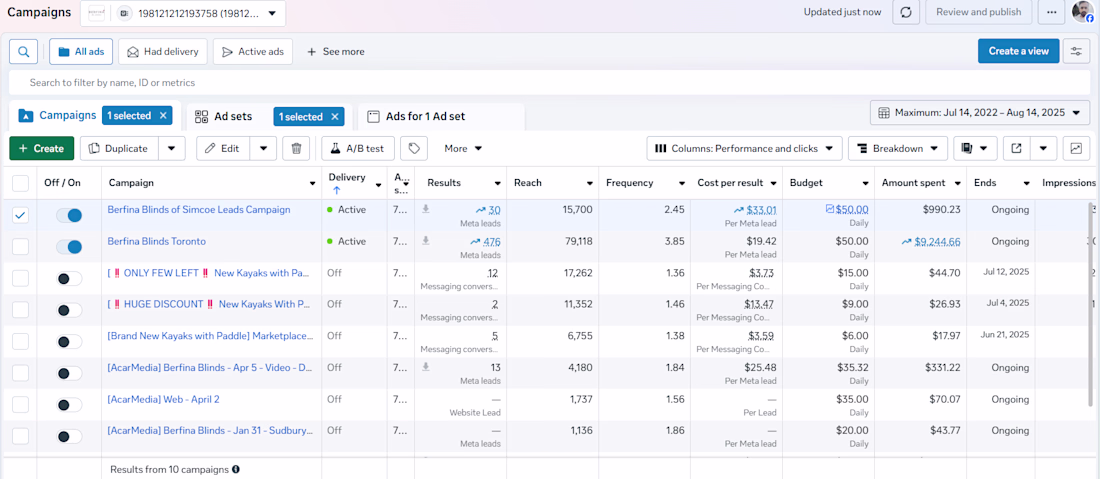This screenshot has height=479, width=1100.
Task: Click the 476 results value for Toronto
Action: coord(492,241)
